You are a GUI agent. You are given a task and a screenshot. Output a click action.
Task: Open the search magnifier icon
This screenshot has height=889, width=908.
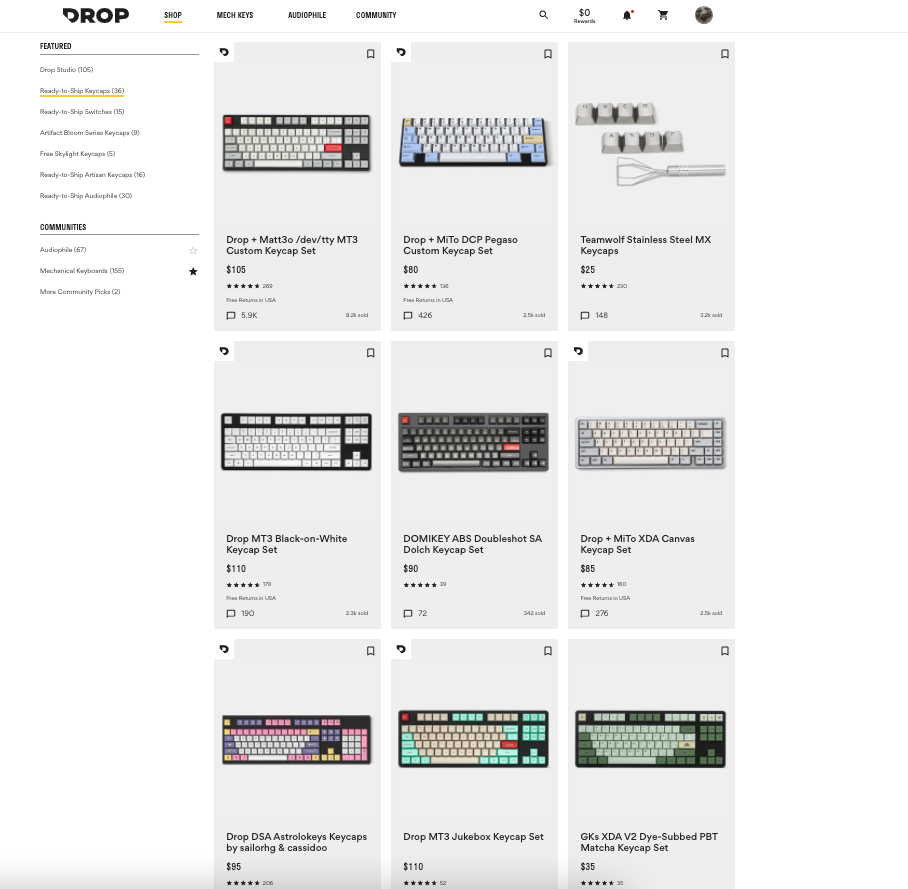tap(543, 15)
